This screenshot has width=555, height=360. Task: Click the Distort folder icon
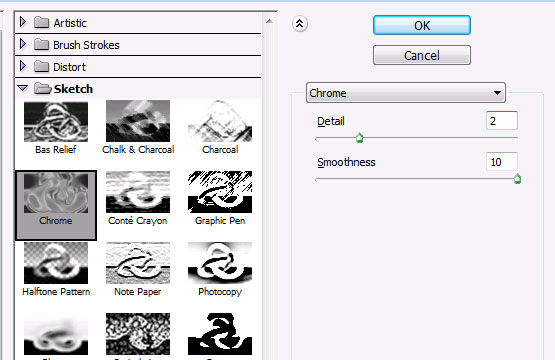pyautogui.click(x=41, y=67)
